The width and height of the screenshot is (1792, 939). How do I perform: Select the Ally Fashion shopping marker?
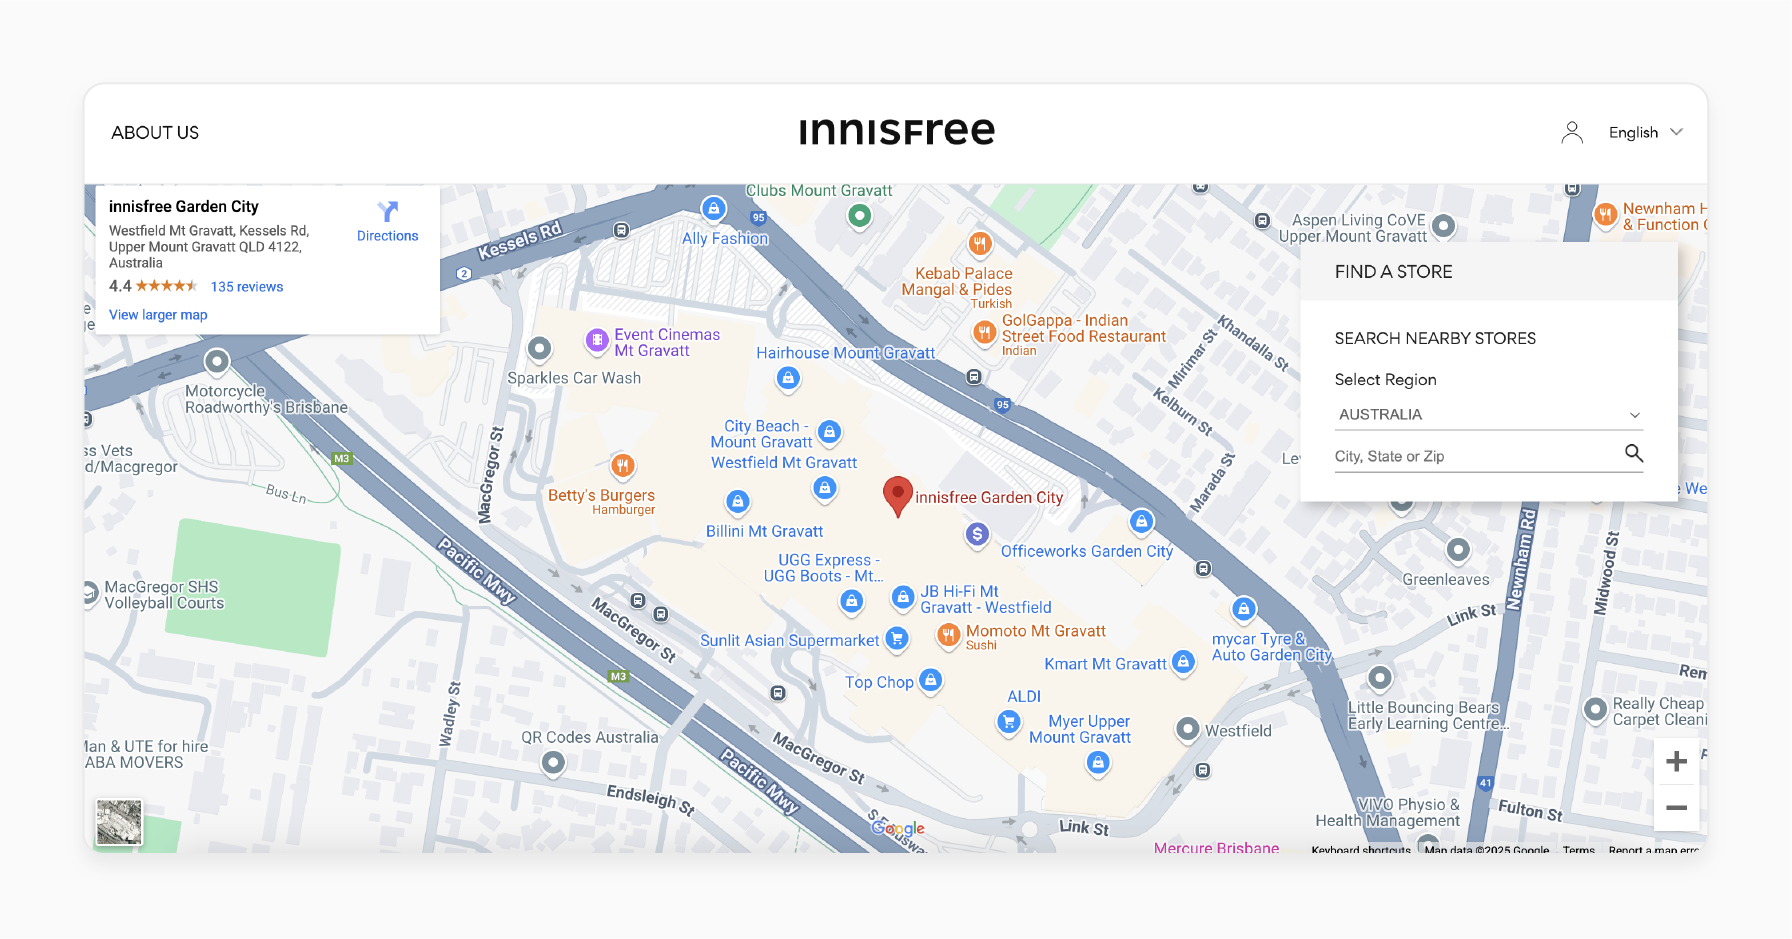[713, 209]
